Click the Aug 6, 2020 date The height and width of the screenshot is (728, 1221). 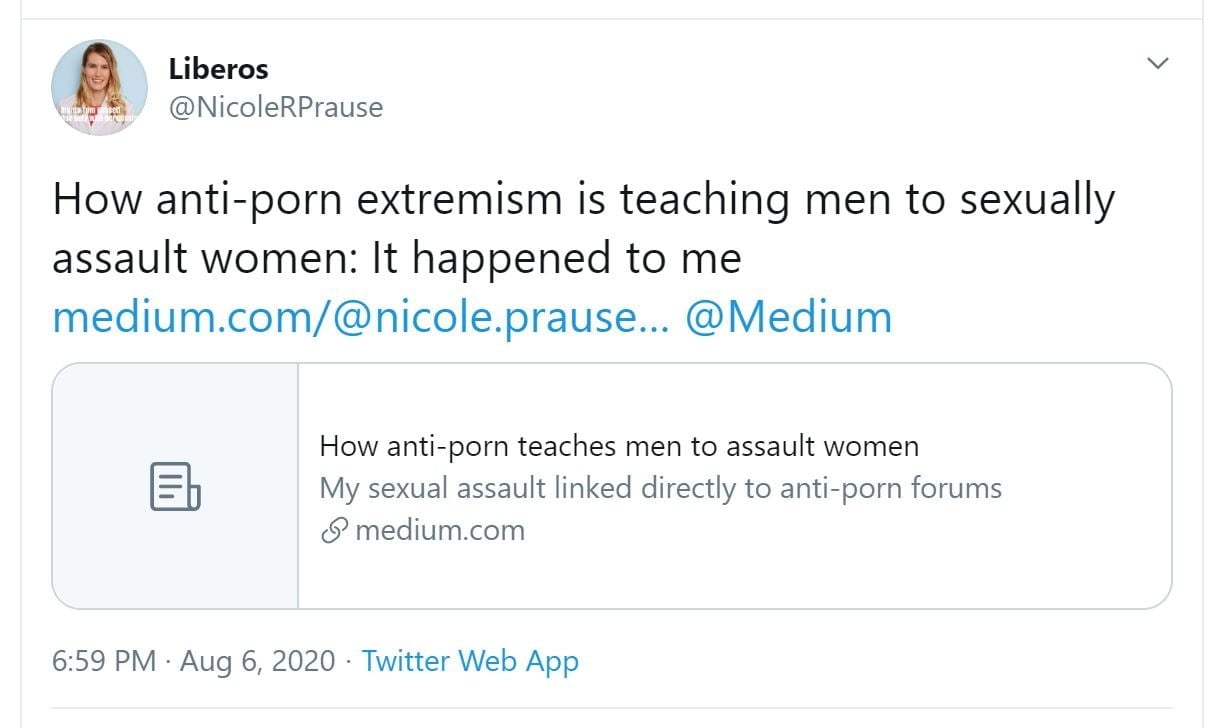pyautogui.click(x=257, y=661)
